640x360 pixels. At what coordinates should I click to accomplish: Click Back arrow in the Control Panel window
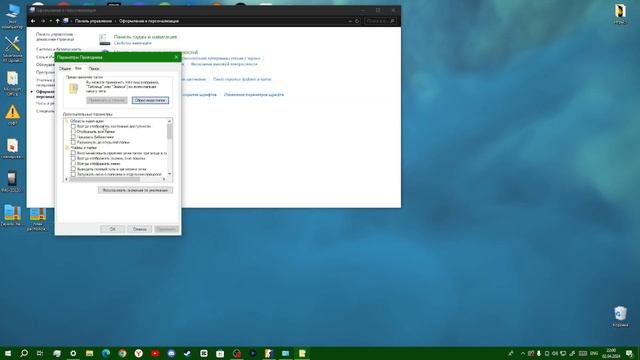click(x=33, y=21)
